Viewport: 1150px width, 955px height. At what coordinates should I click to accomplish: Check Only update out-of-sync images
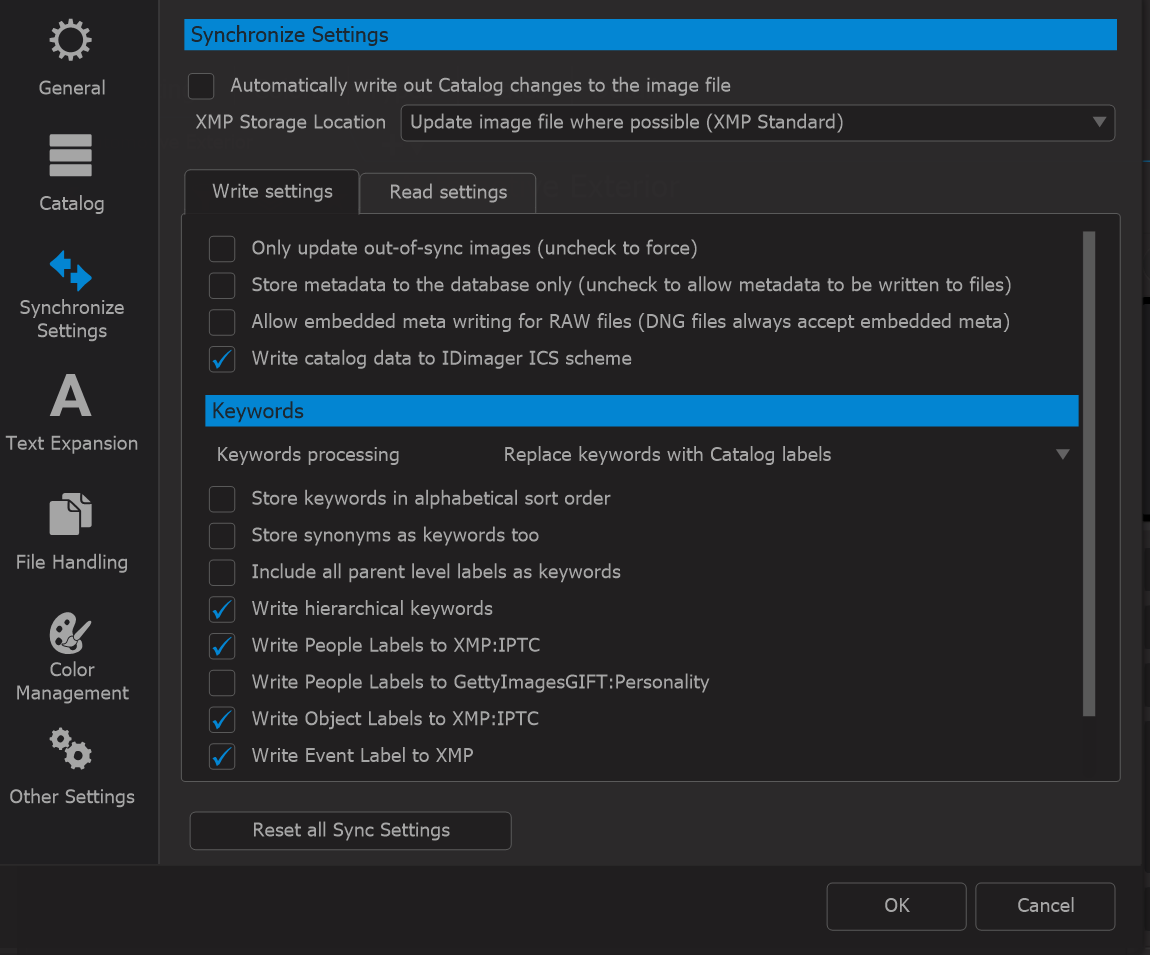[x=222, y=249]
